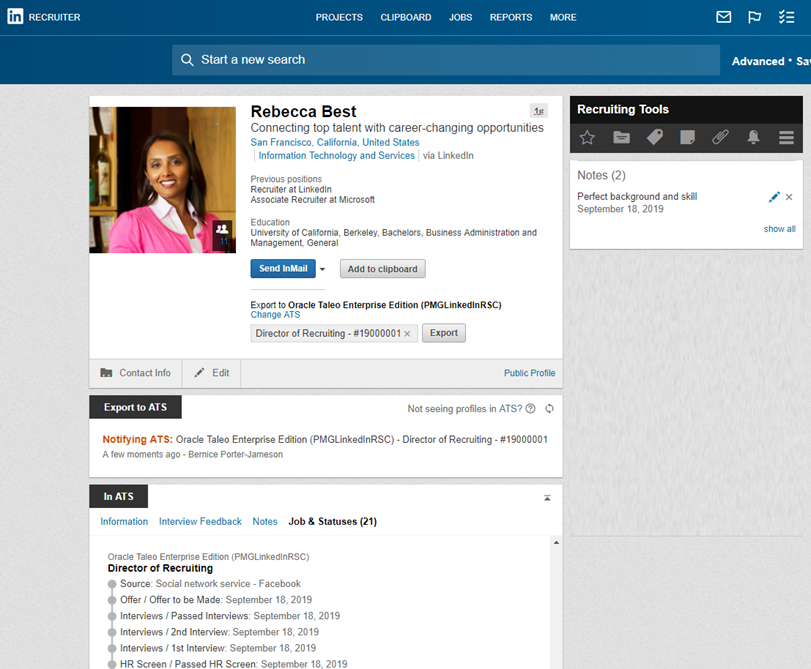811x669 pixels.
Task: Switch to the Notes tab in ATS
Action: click(x=265, y=522)
